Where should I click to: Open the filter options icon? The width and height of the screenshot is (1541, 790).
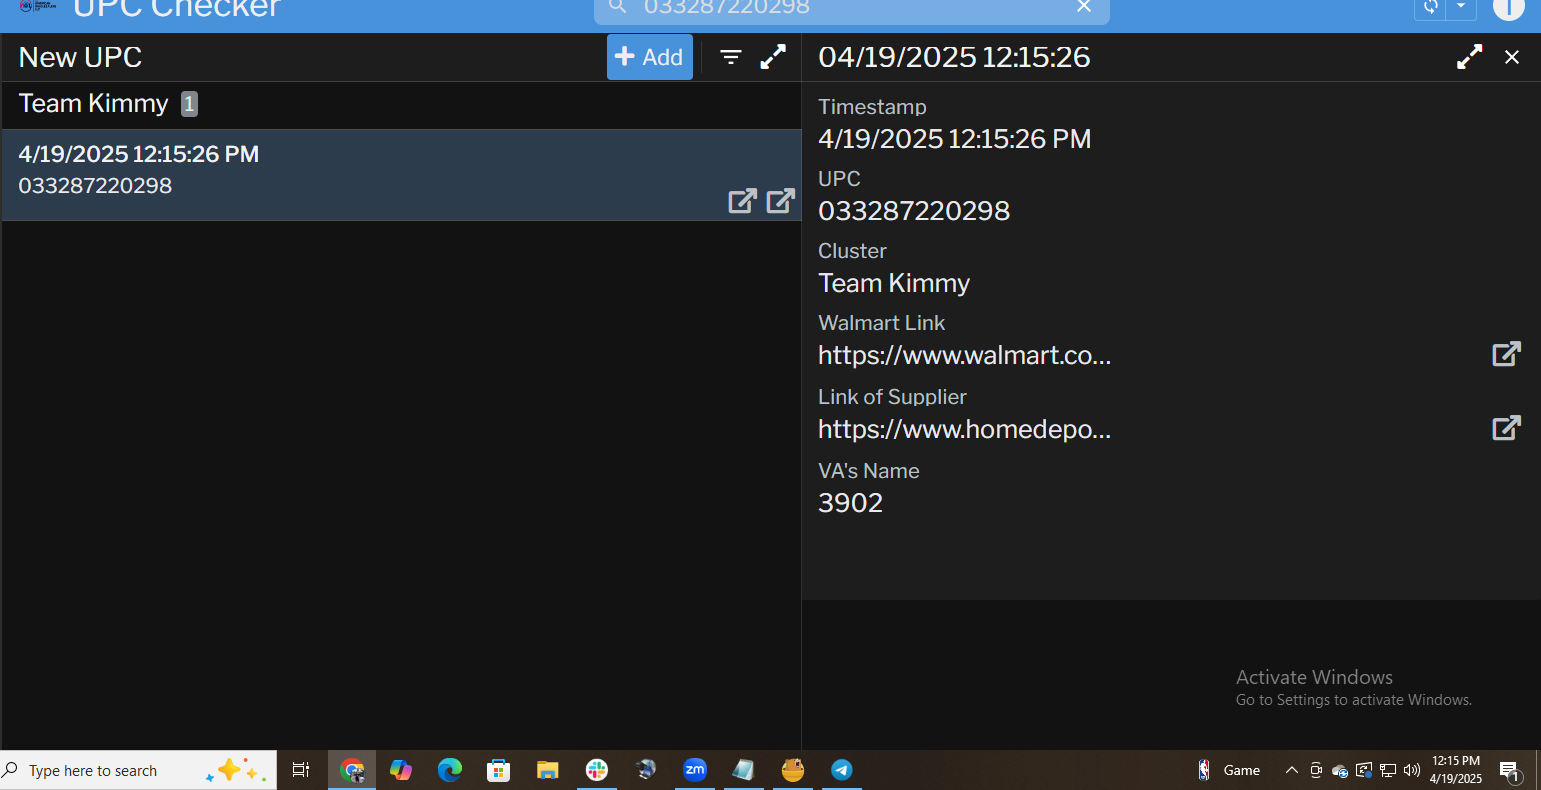pyautogui.click(x=731, y=57)
